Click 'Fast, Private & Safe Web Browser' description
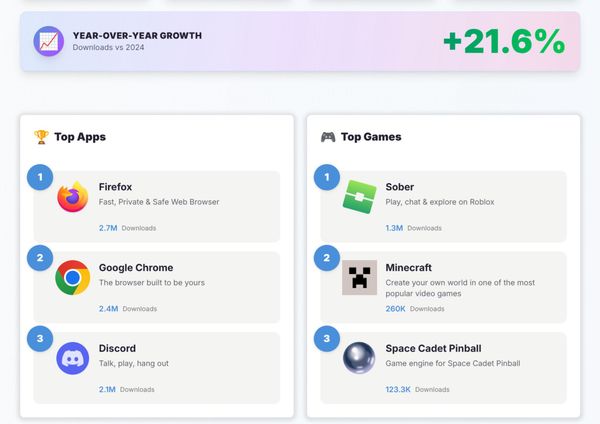Image resolution: width=600 pixels, height=424 pixels. click(x=159, y=202)
